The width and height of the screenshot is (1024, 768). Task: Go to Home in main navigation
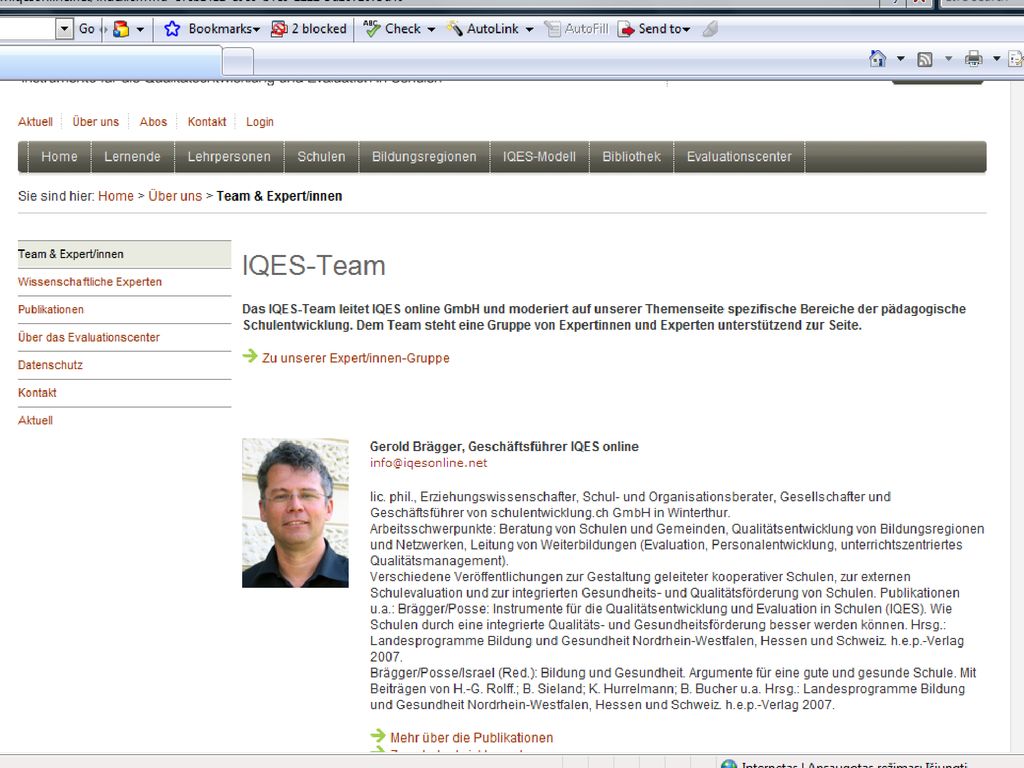[x=59, y=157]
